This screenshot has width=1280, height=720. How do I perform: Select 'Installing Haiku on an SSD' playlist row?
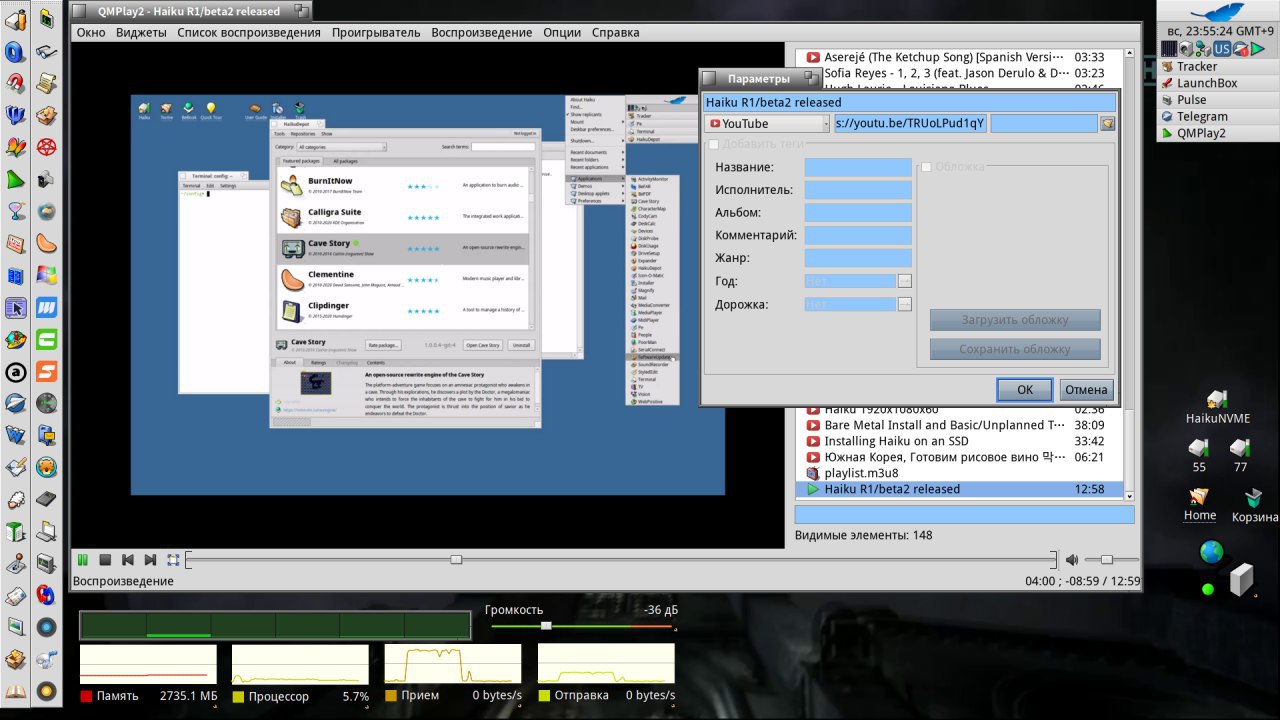pyautogui.click(x=958, y=441)
